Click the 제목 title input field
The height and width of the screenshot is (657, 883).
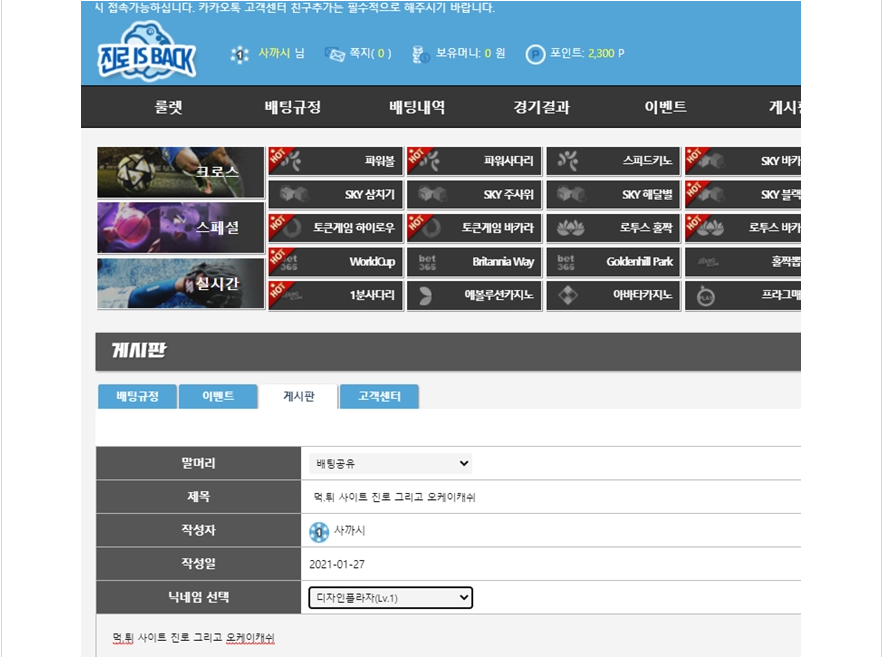coord(551,497)
